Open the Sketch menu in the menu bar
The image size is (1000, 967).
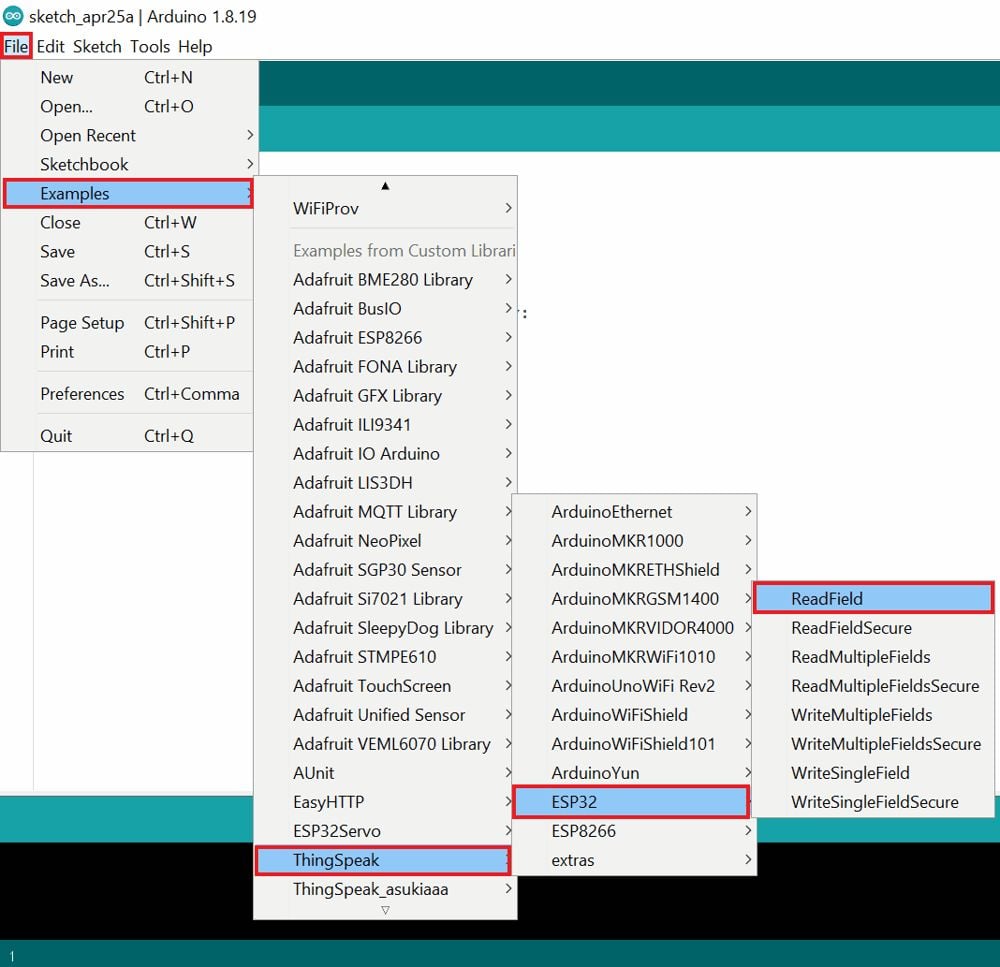(97, 46)
